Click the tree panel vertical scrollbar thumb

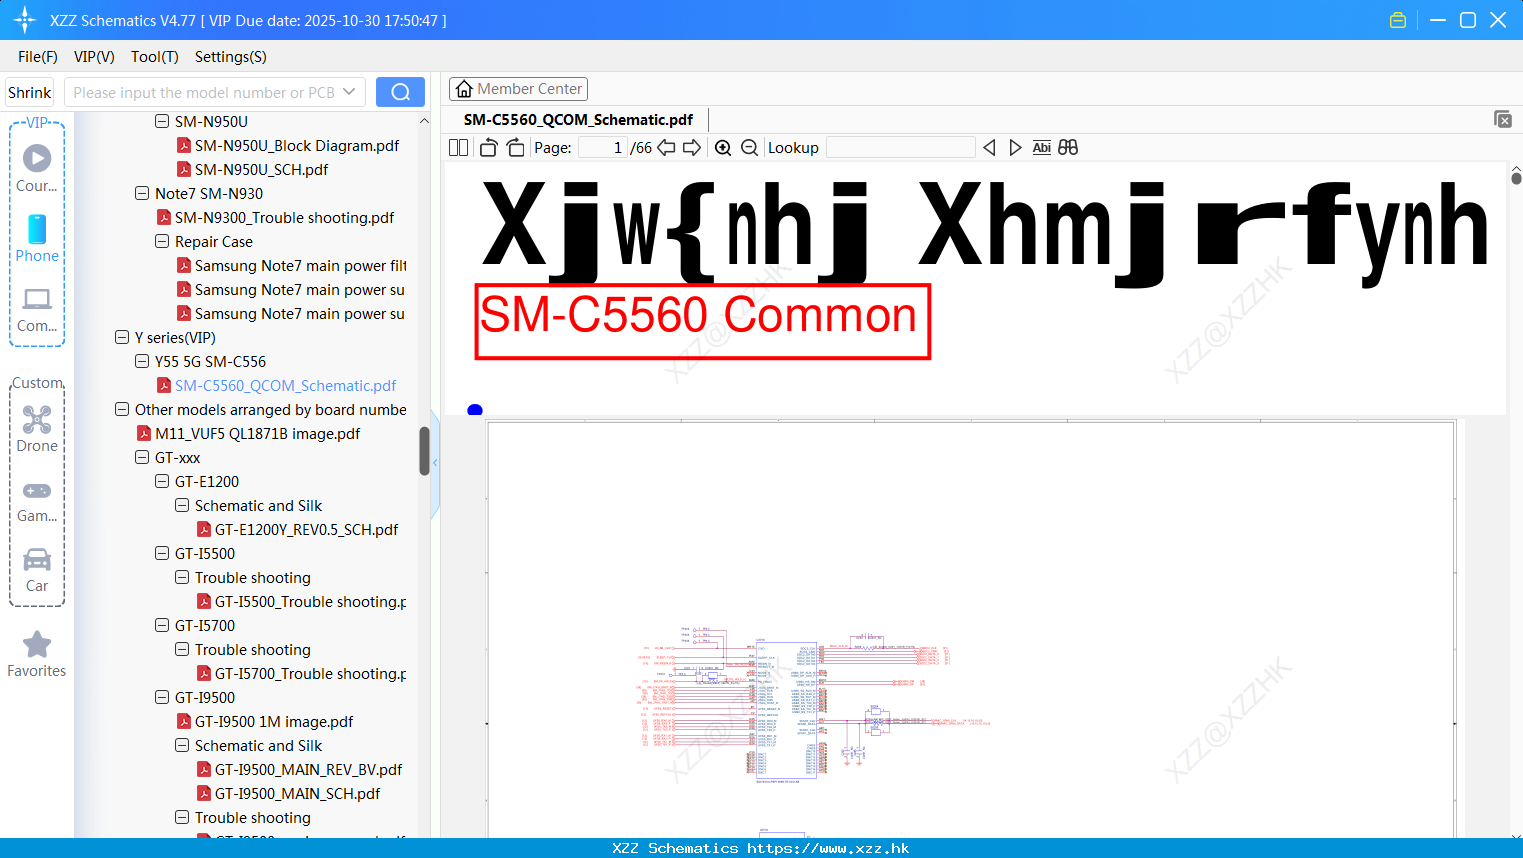424,451
